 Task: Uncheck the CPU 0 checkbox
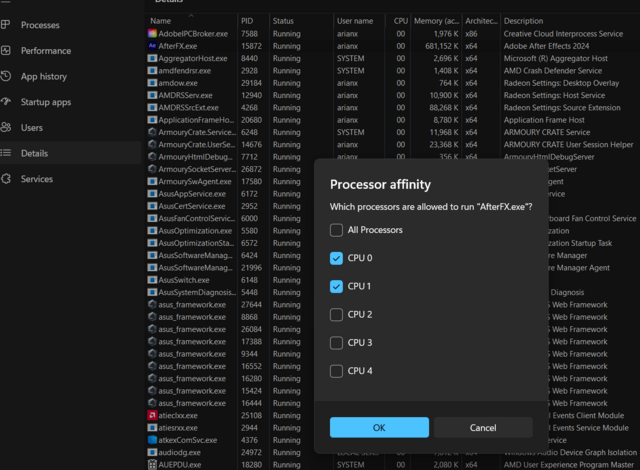[336, 258]
